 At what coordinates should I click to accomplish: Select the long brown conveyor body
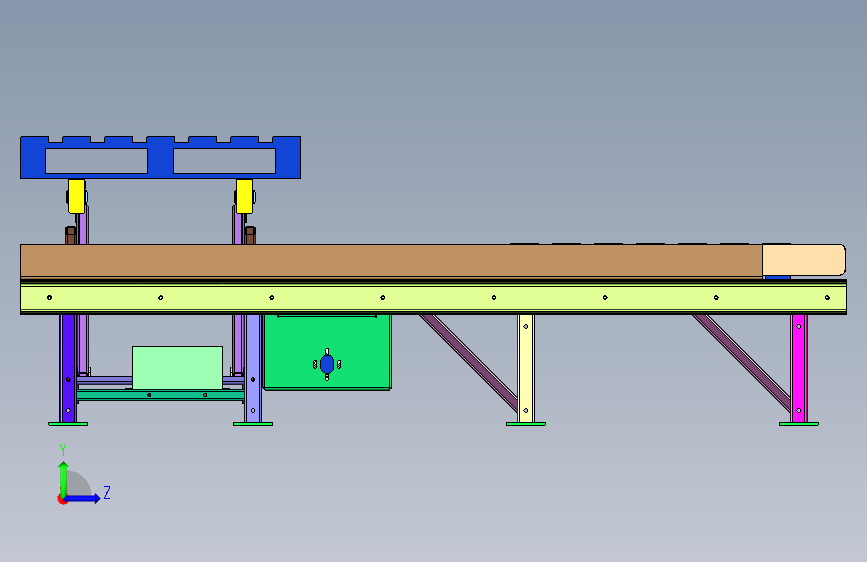click(391, 261)
